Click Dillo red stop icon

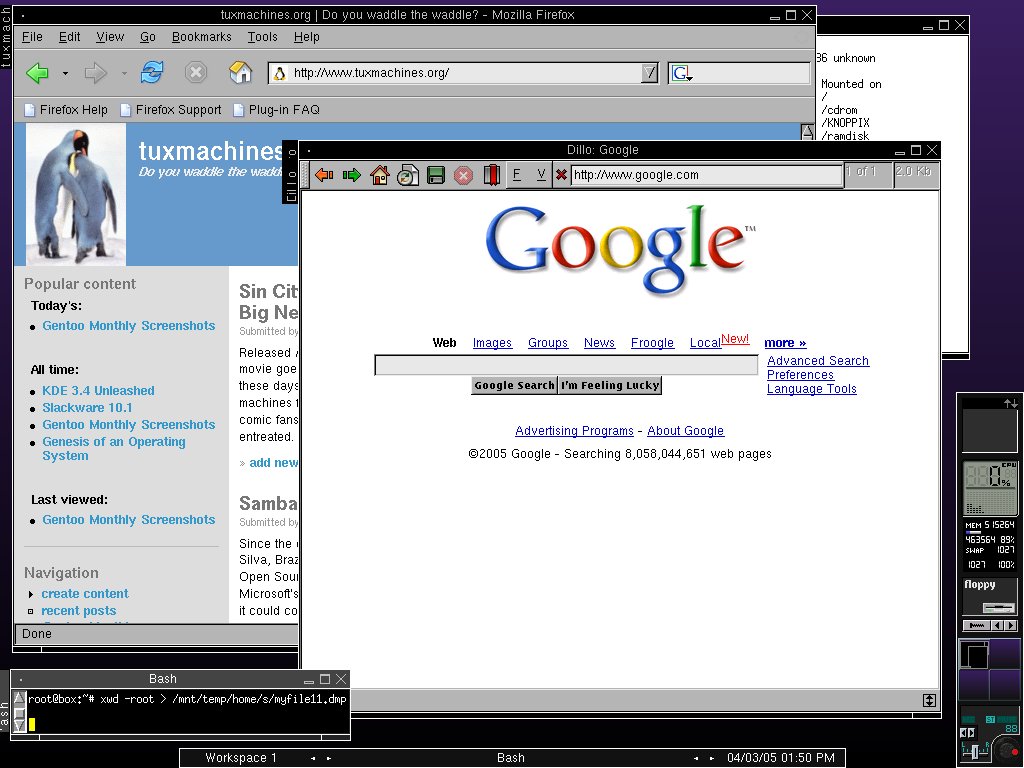point(463,175)
